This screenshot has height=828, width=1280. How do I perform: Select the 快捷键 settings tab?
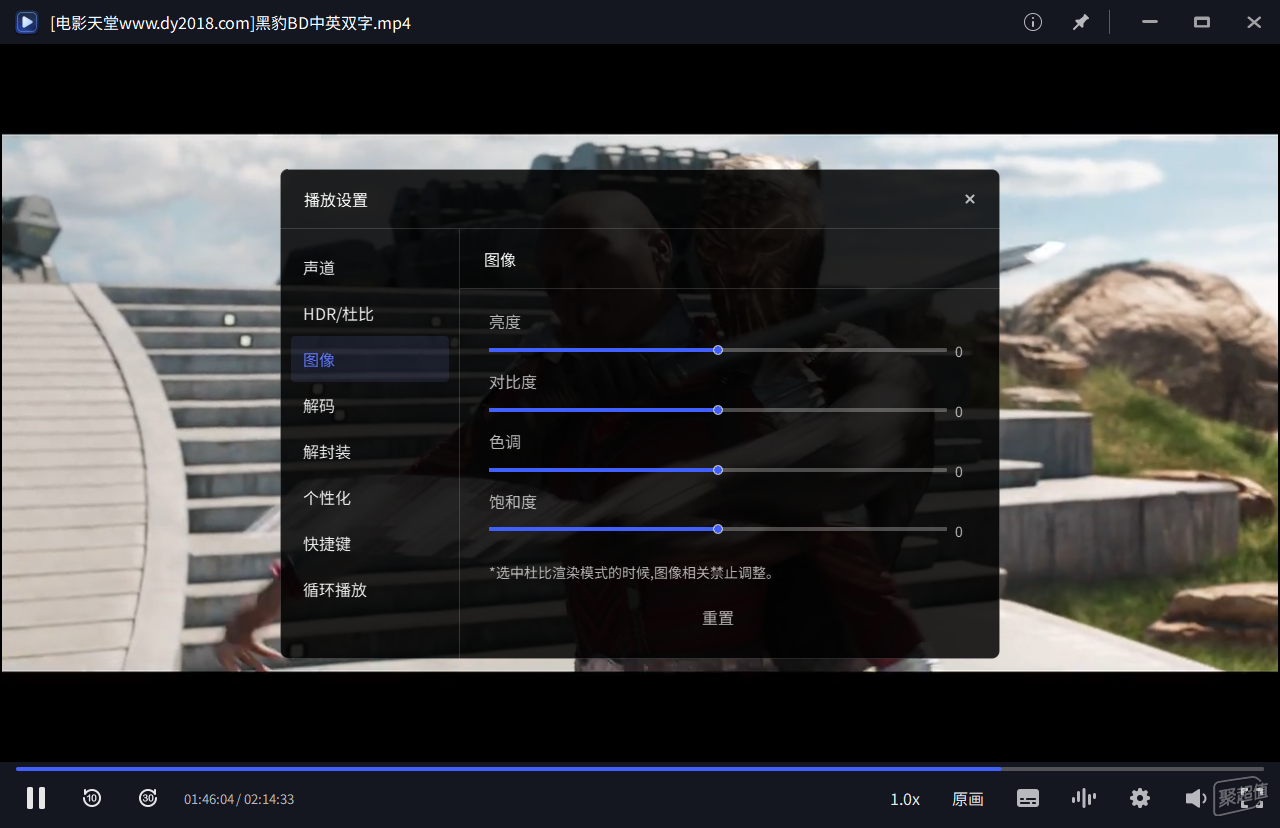pos(370,544)
